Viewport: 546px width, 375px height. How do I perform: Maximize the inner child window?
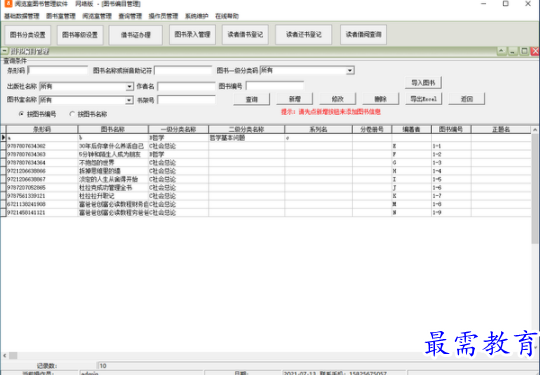pyautogui.click(x=524, y=51)
